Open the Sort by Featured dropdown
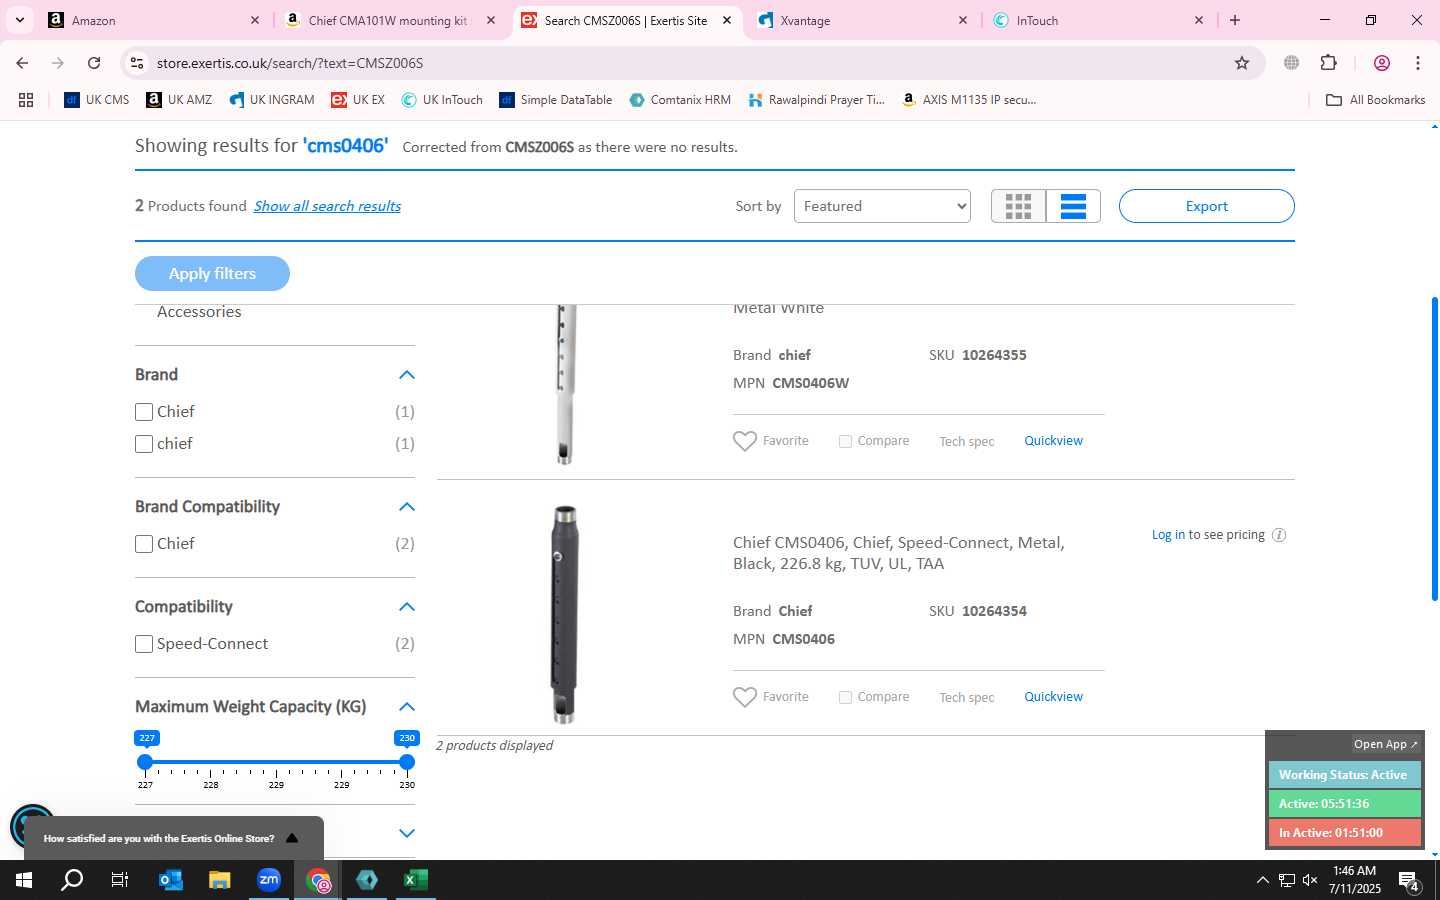The width and height of the screenshot is (1440, 900). coord(882,206)
